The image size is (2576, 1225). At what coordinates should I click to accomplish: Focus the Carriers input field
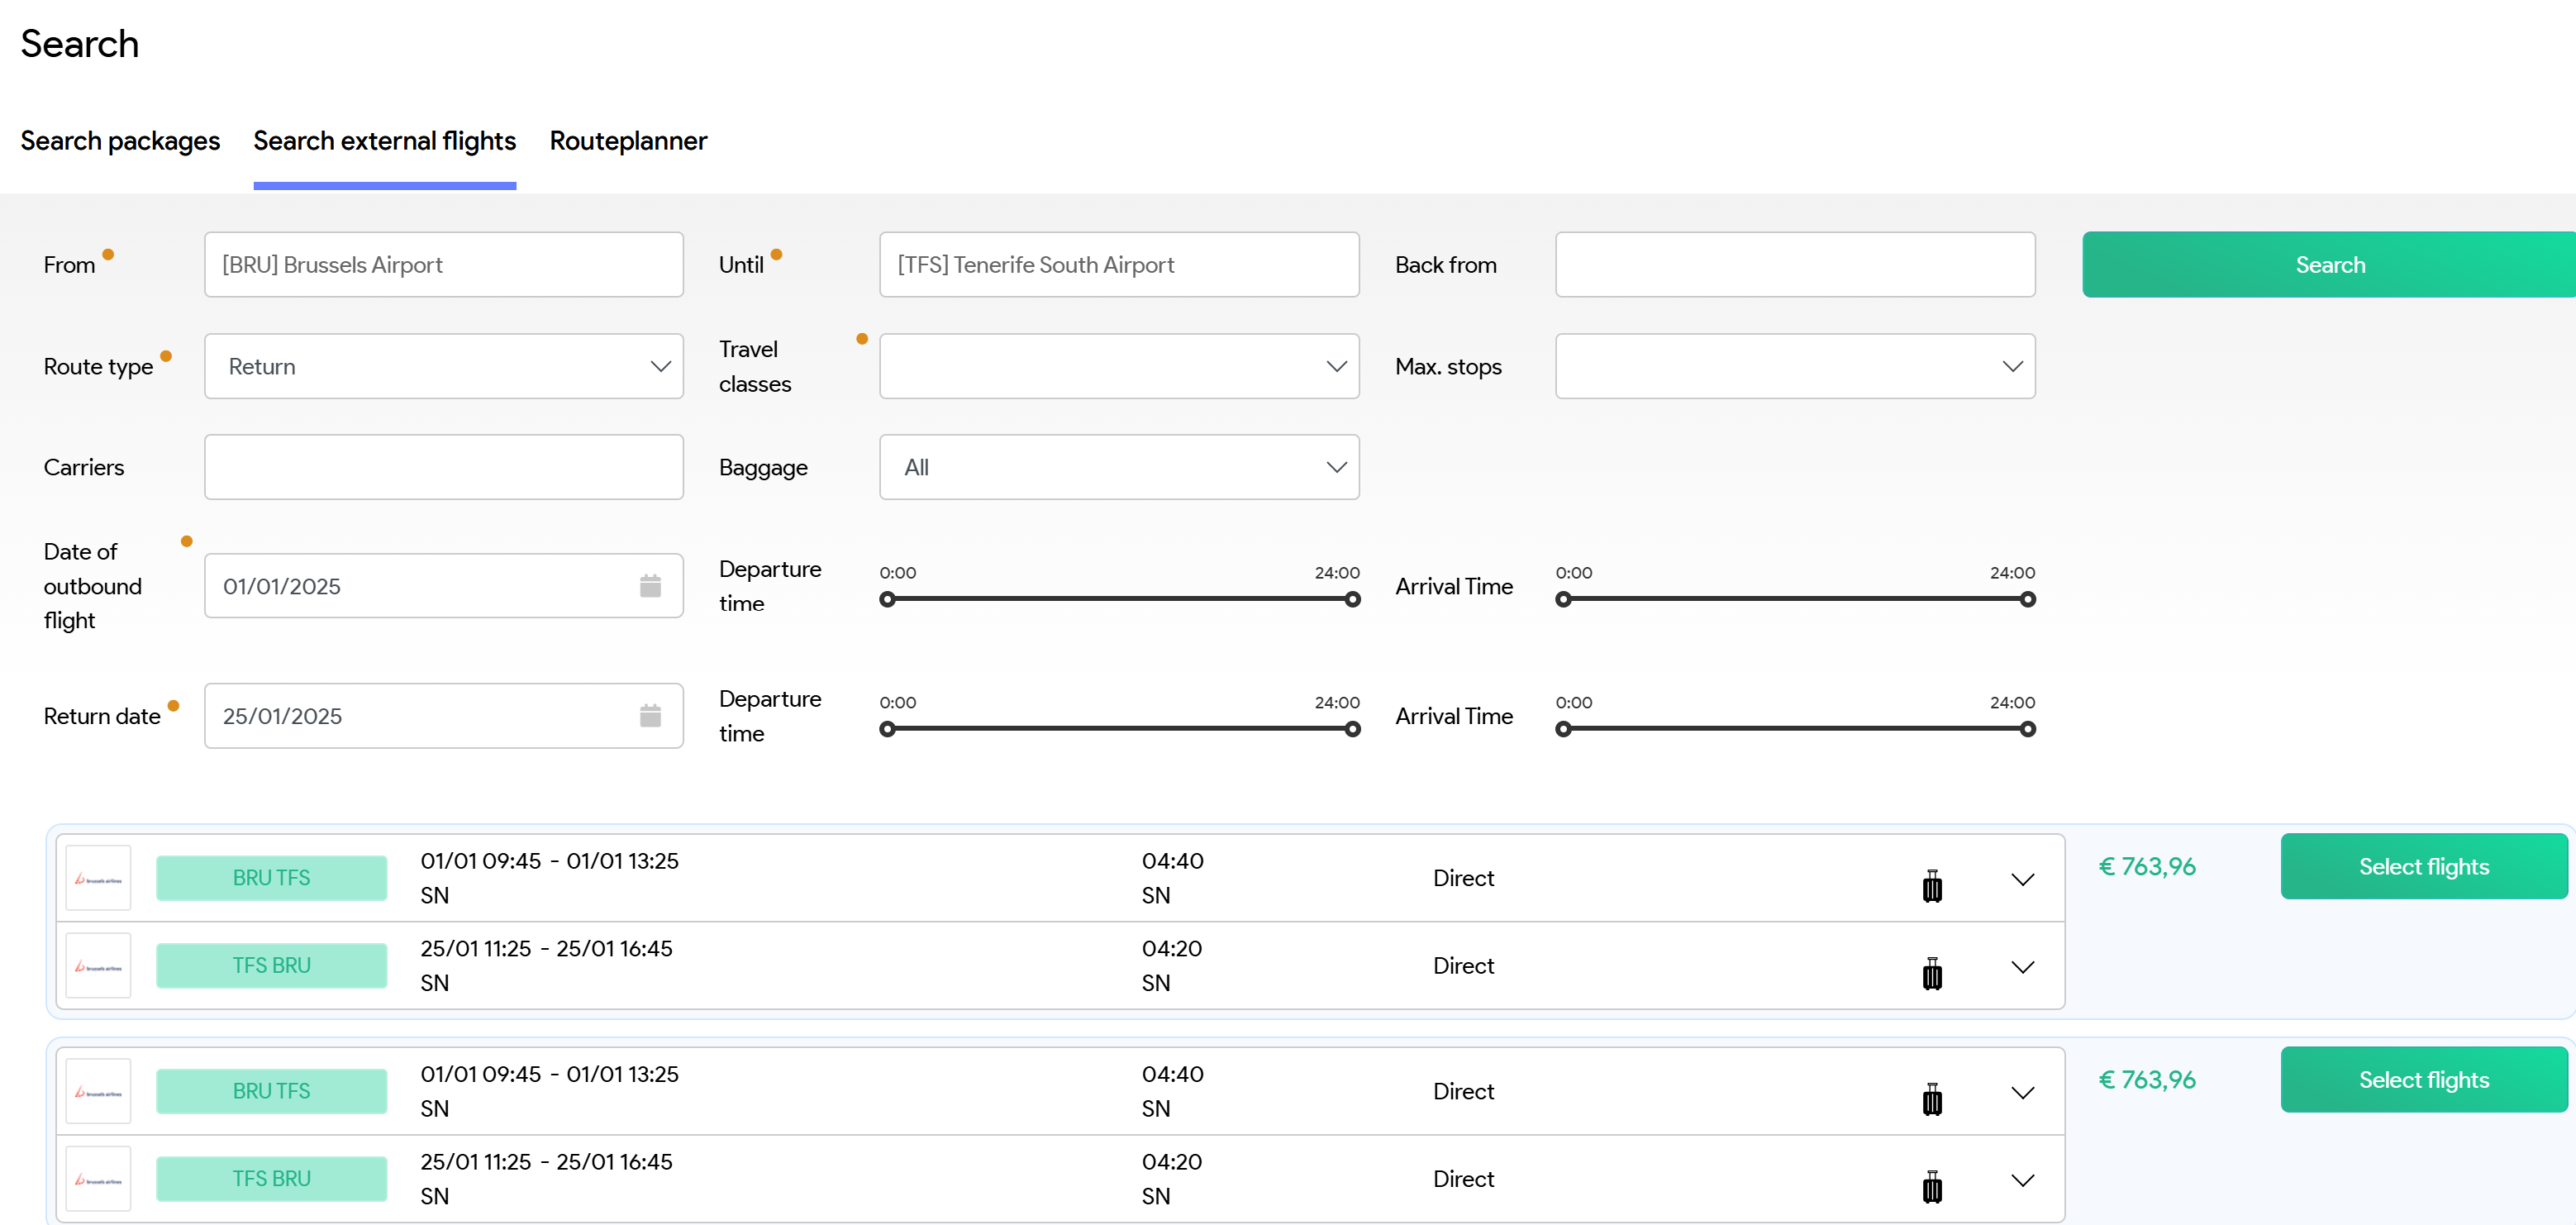click(x=443, y=467)
